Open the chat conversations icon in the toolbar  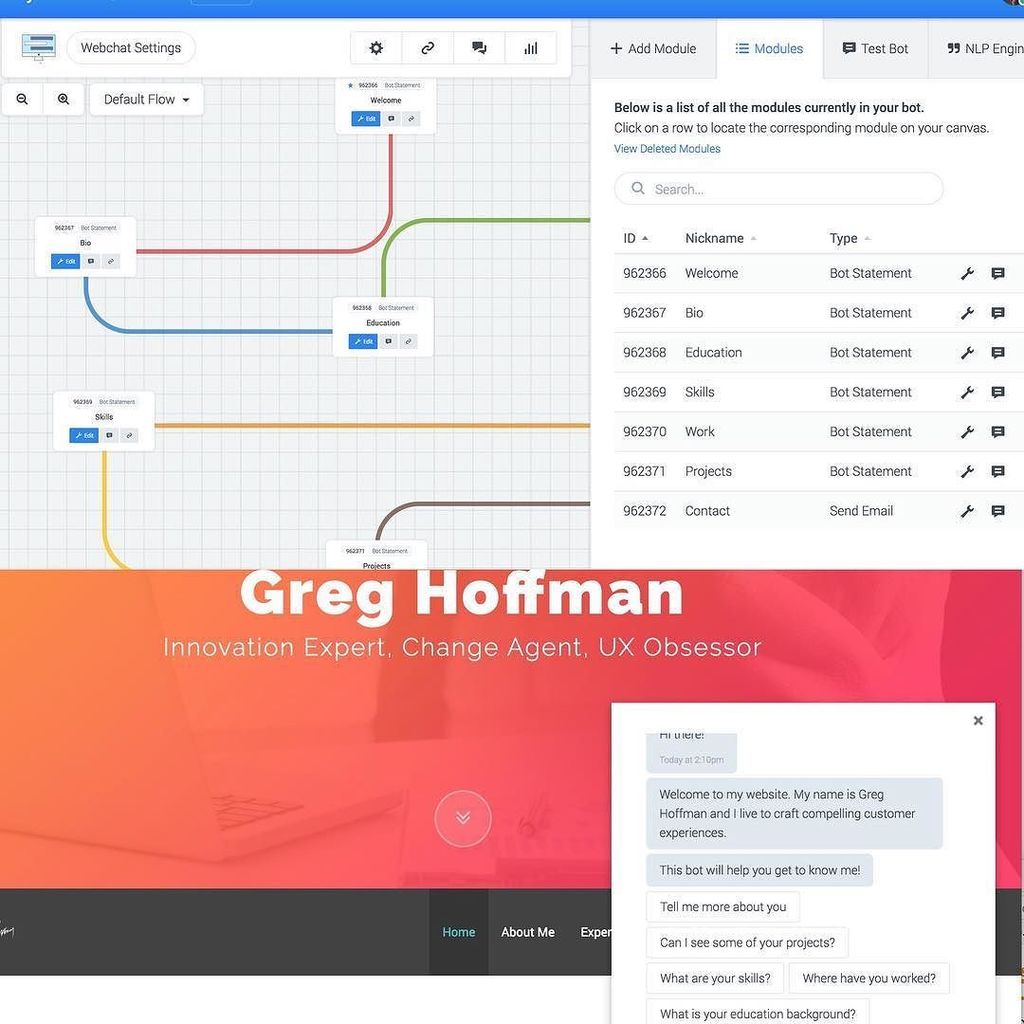point(479,47)
